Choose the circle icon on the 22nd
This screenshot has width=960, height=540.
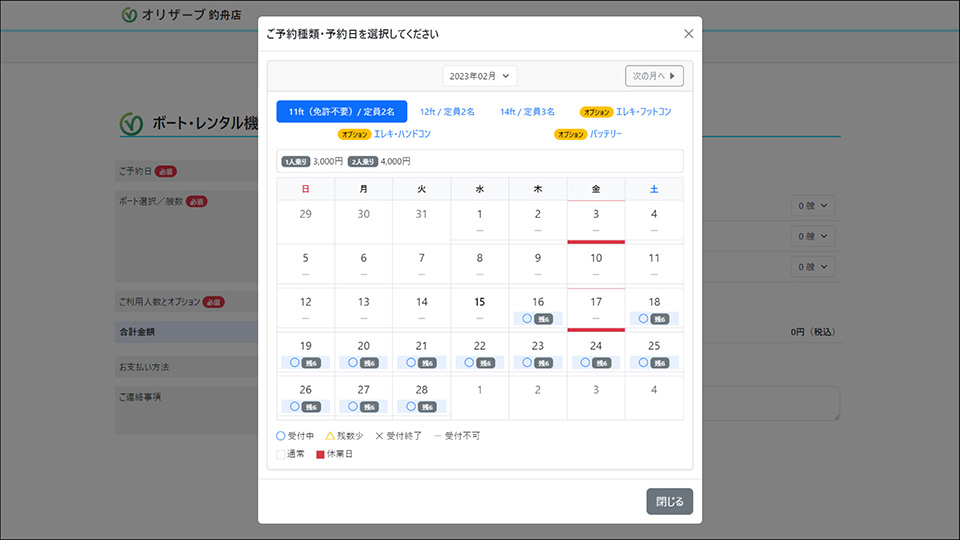[469, 363]
